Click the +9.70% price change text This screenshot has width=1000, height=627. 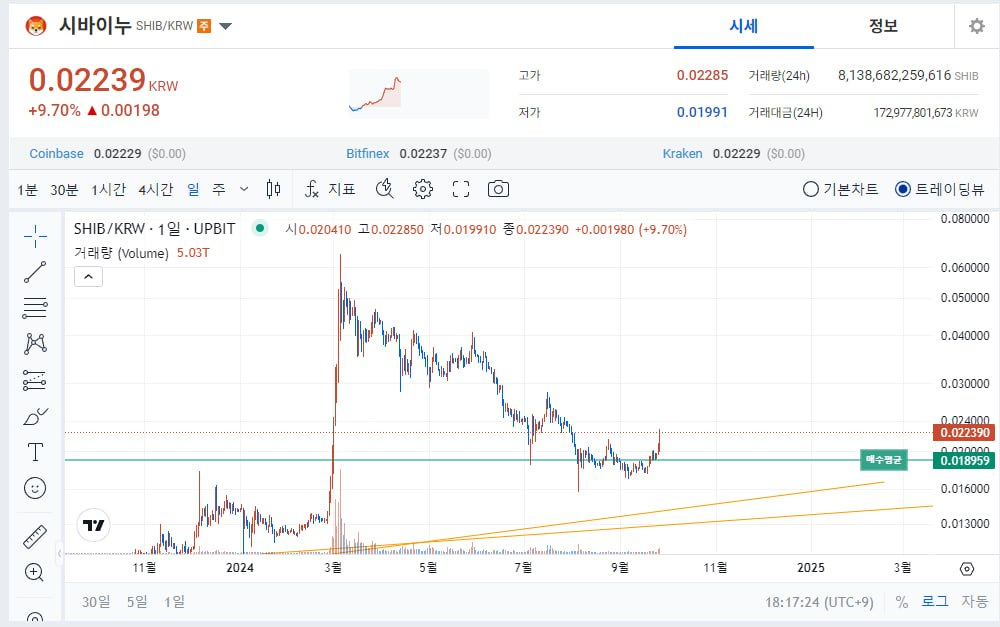pos(54,110)
